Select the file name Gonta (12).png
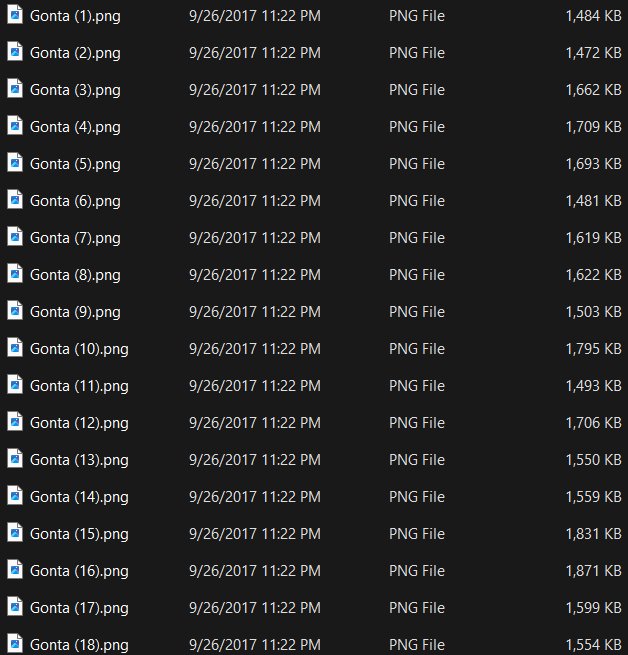Screen dimensions: 628x655 (x=79, y=423)
